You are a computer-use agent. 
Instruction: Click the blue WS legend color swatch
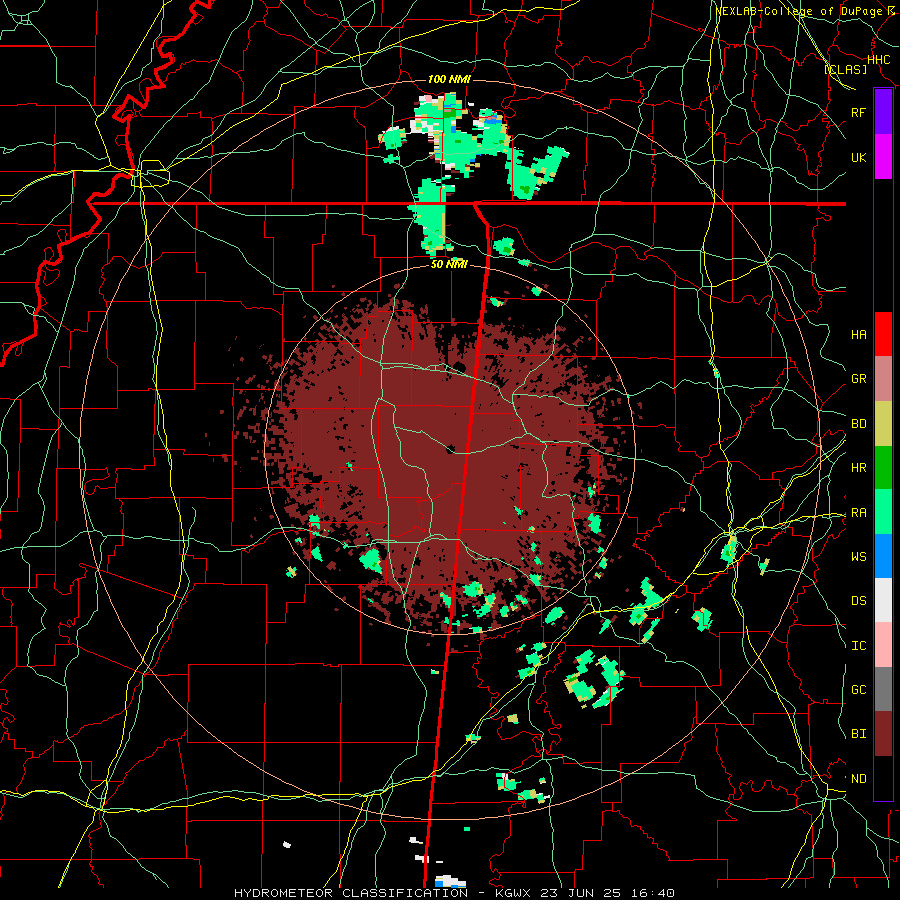pos(883,556)
